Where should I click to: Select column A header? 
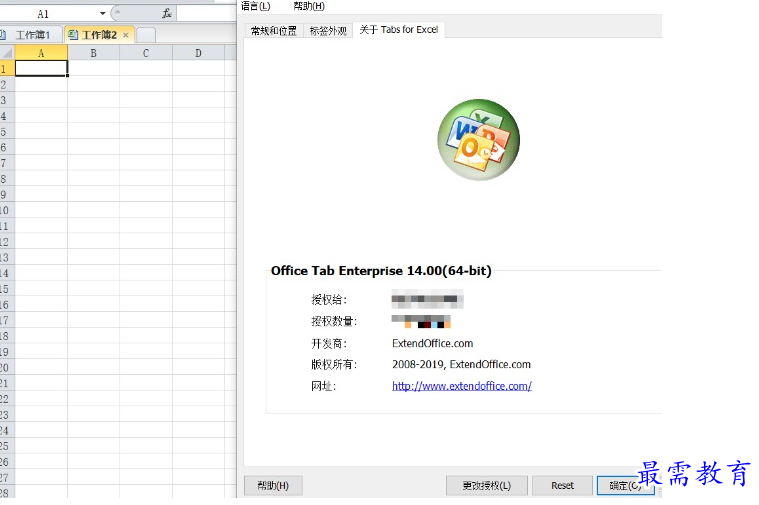pos(41,53)
